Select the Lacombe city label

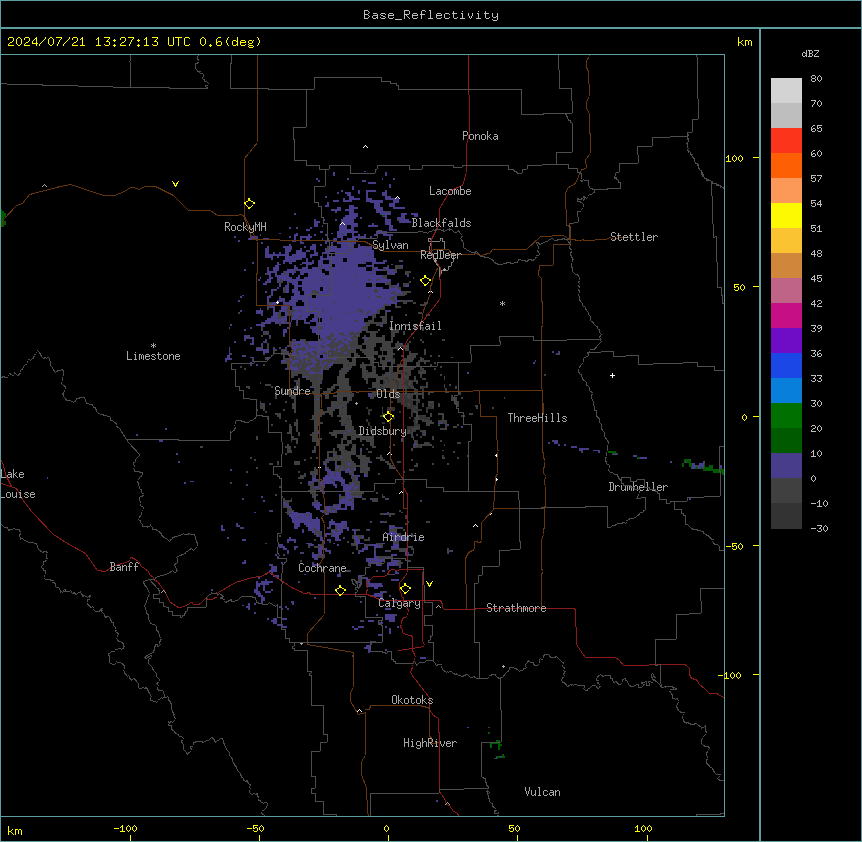pos(450,191)
